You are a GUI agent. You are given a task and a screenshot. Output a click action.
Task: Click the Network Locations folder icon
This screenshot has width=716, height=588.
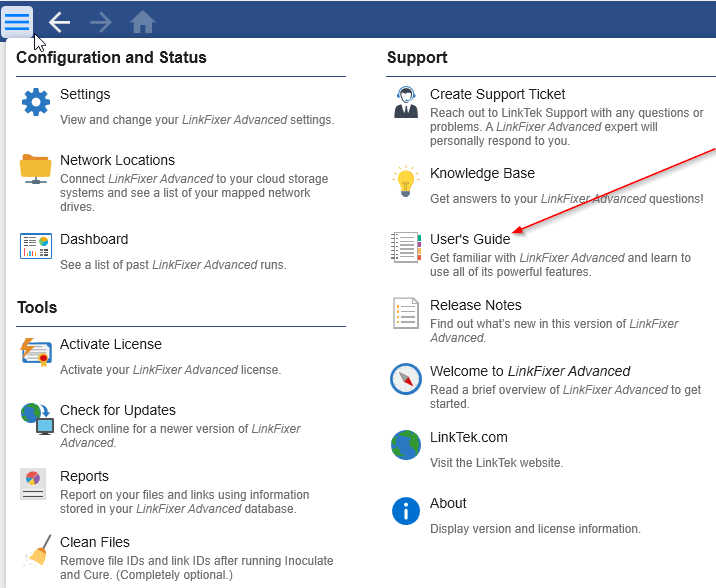[x=36, y=168]
